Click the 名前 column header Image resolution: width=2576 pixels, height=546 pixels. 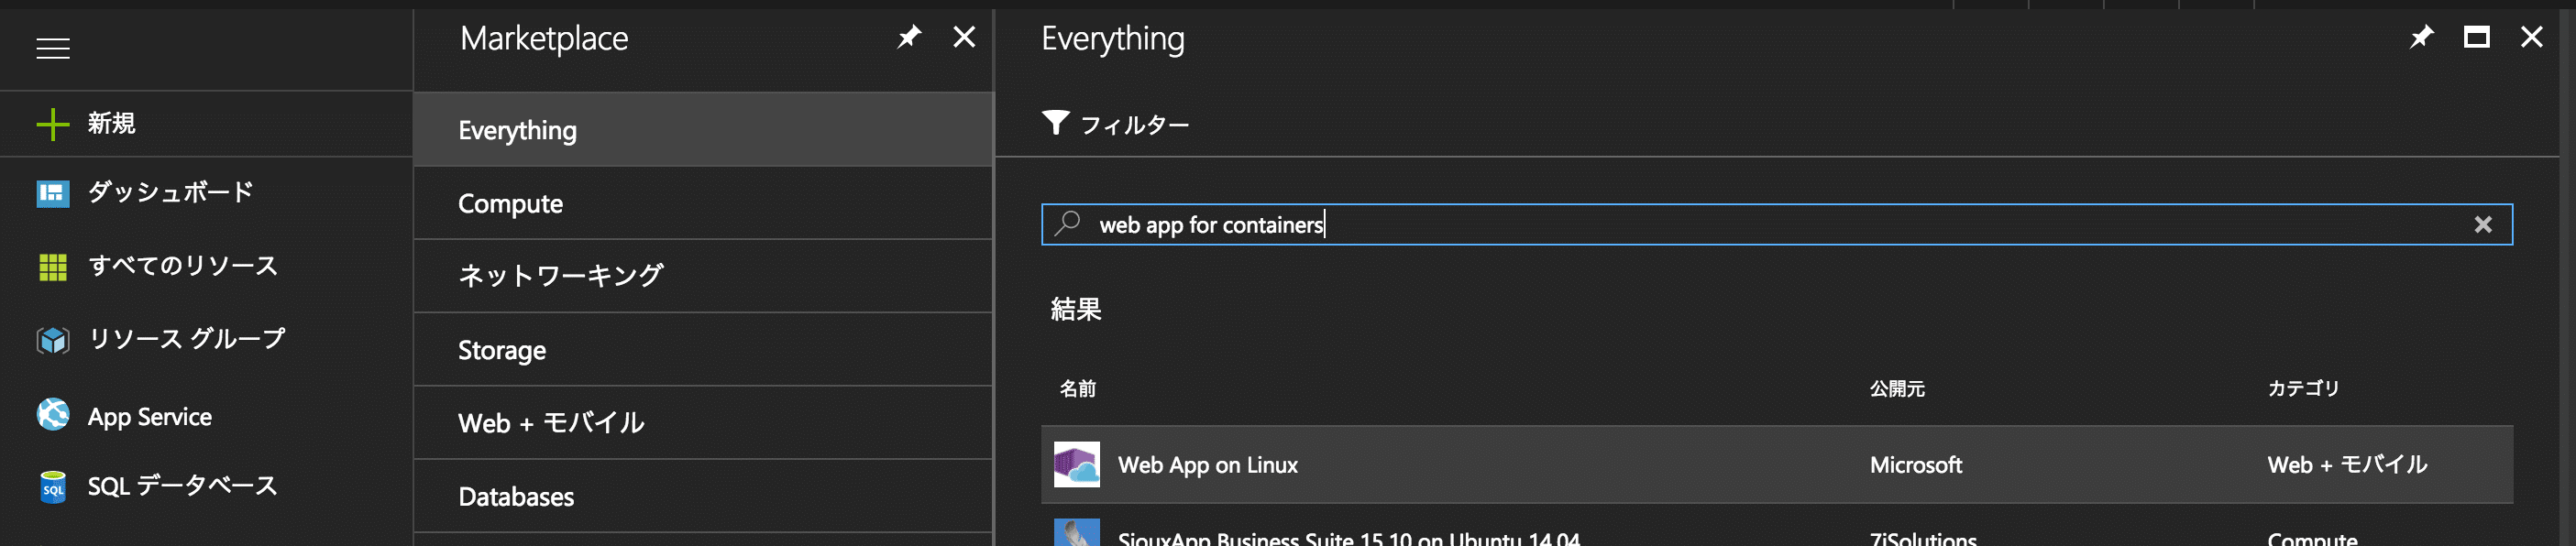click(x=1077, y=388)
